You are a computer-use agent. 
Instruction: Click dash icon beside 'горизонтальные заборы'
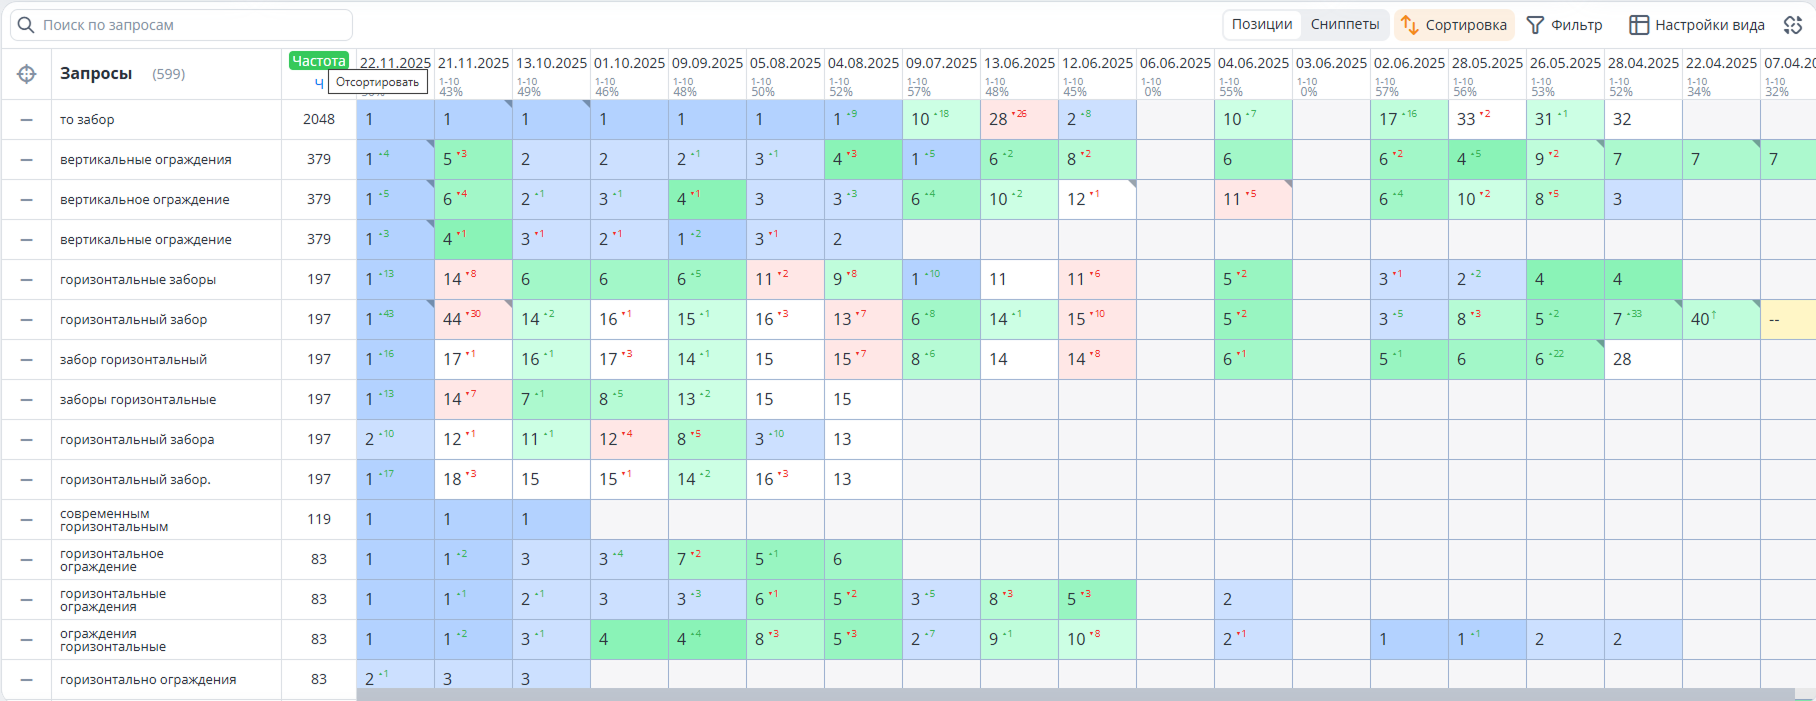[x=27, y=280]
